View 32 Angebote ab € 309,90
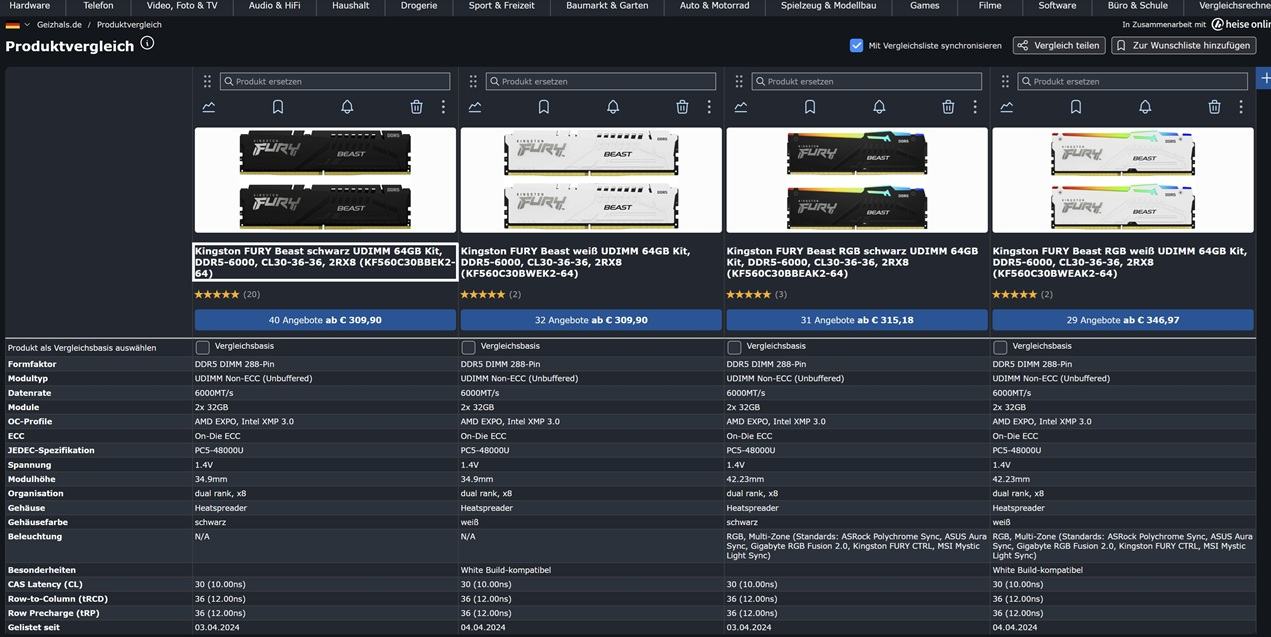The image size is (1271, 637). [591, 320]
